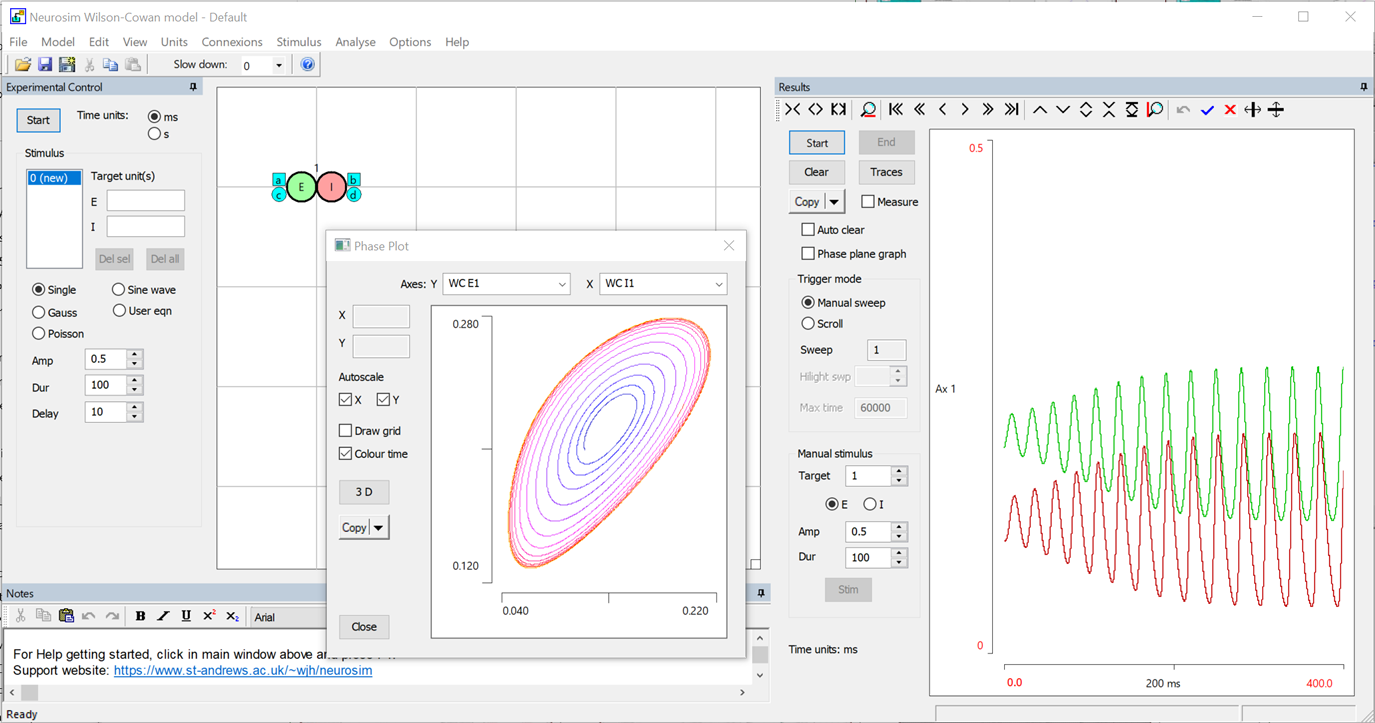Click the Notes horizontal scrollbar thumb
Screen dimensions: 1375x723
pos(29,692)
